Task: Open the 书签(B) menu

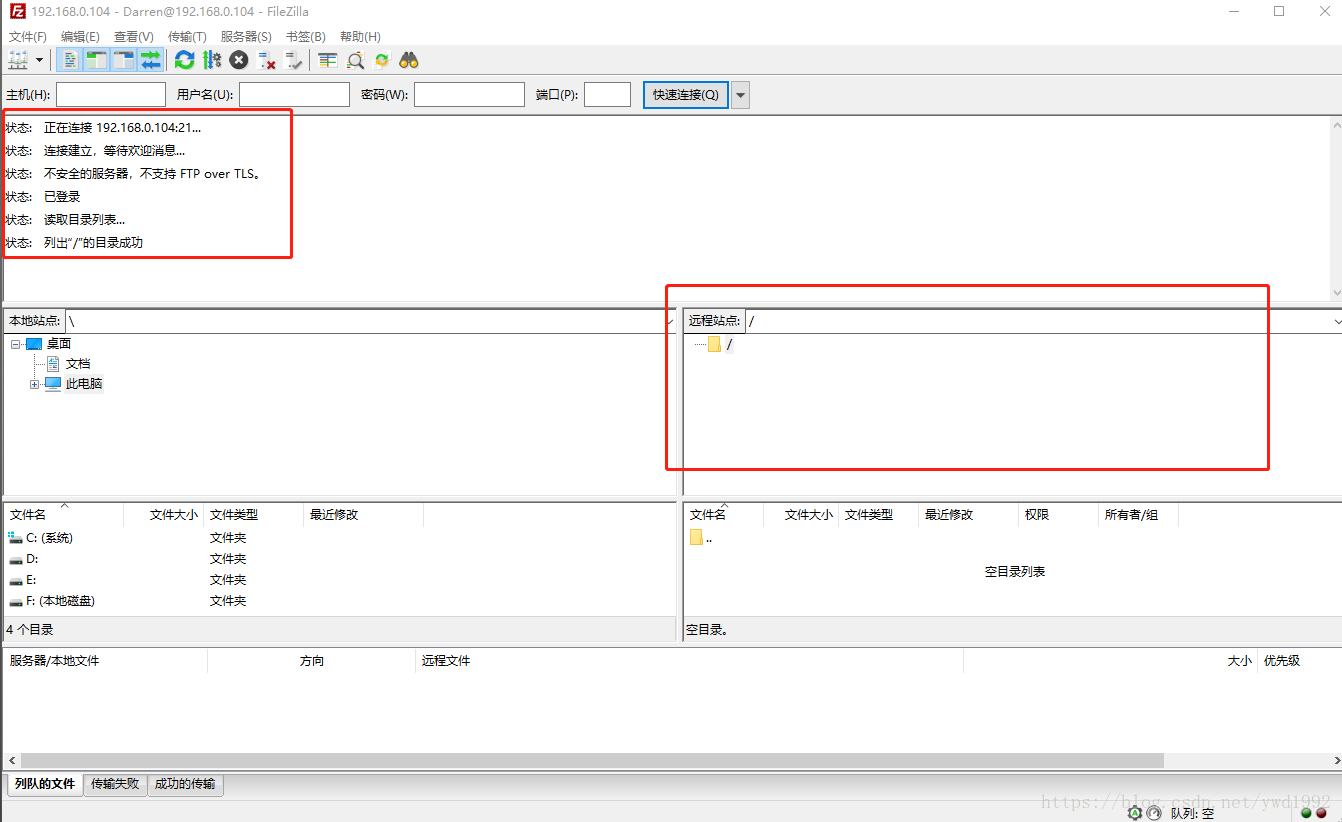Action: click(306, 37)
